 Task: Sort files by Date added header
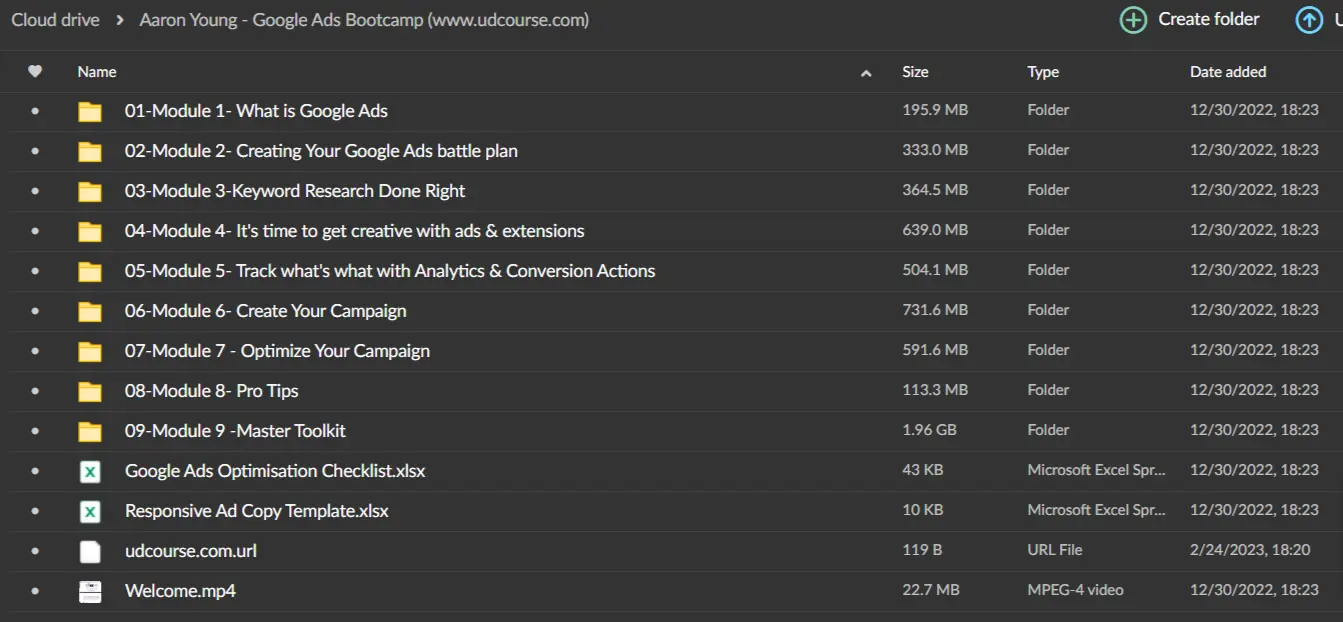(1227, 72)
